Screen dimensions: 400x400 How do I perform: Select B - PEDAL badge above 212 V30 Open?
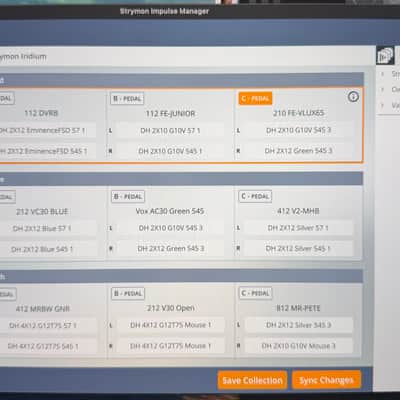click(128, 294)
